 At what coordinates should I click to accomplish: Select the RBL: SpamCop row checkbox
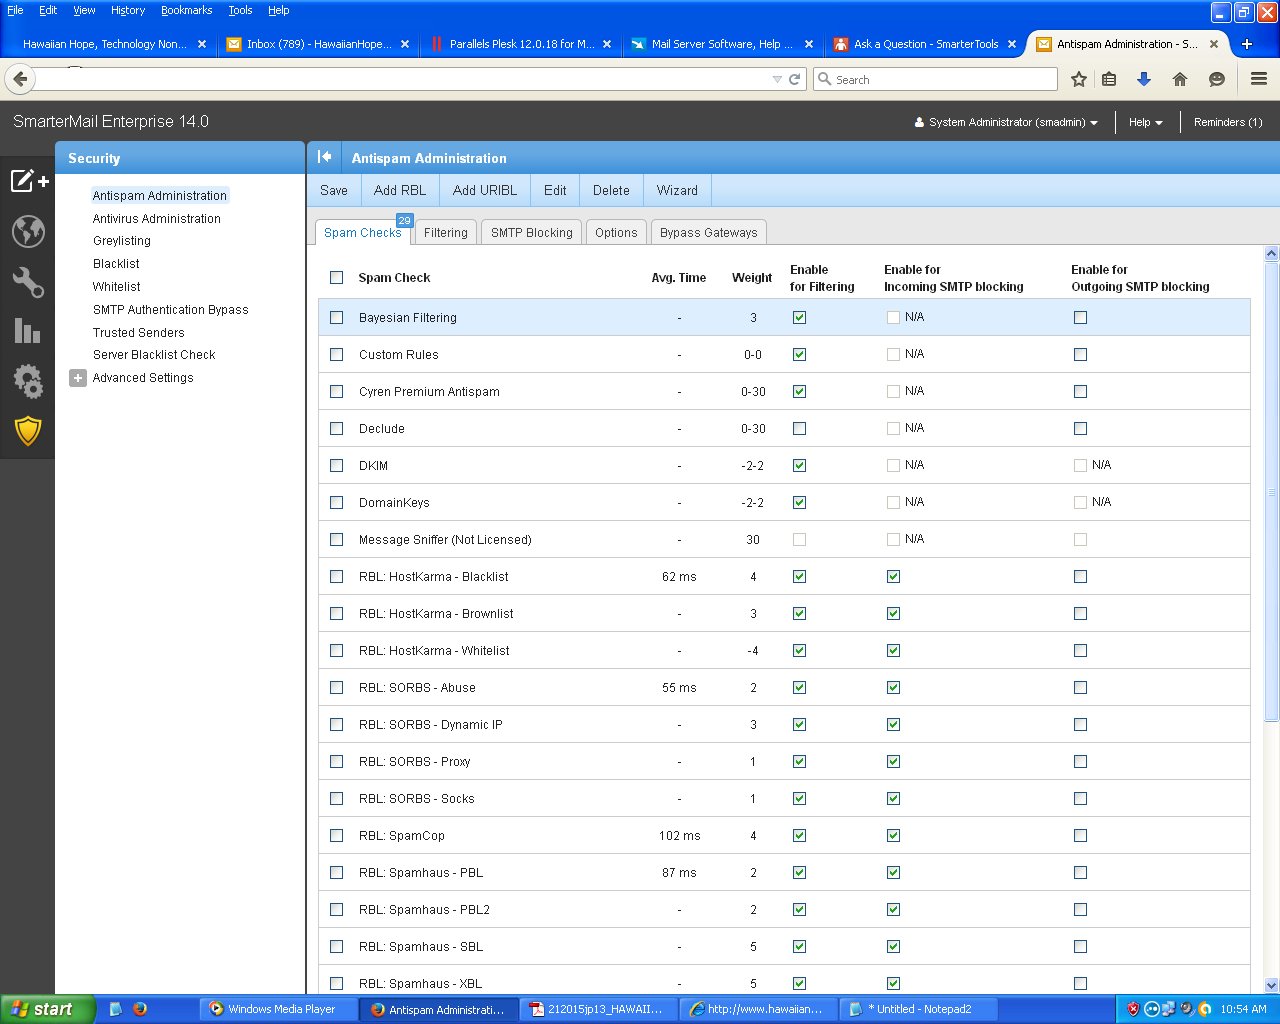tap(336, 836)
